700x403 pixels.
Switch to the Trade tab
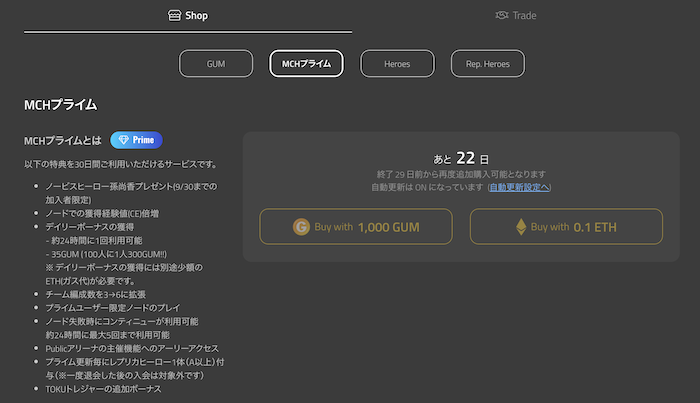pos(516,16)
